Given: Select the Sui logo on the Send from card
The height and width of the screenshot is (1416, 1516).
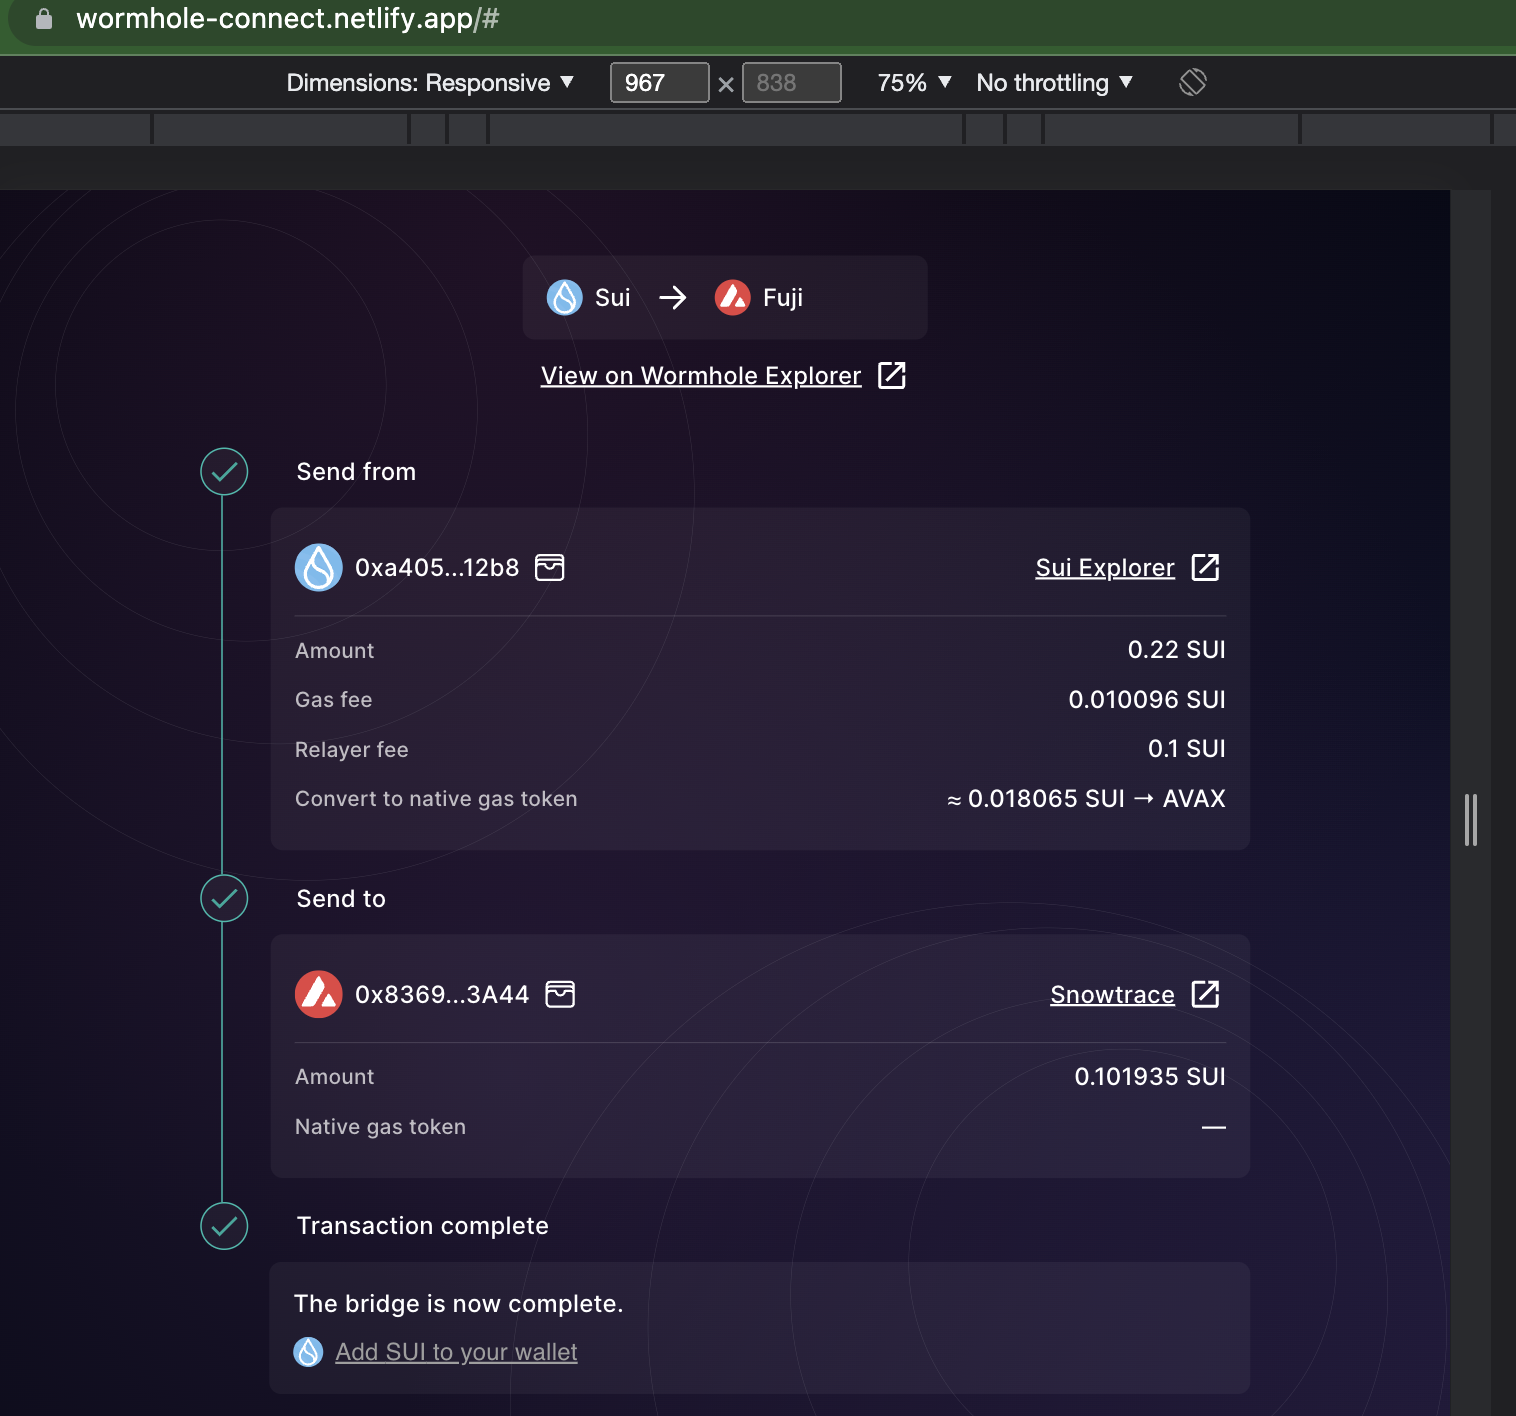Looking at the screenshot, I should pyautogui.click(x=318, y=567).
